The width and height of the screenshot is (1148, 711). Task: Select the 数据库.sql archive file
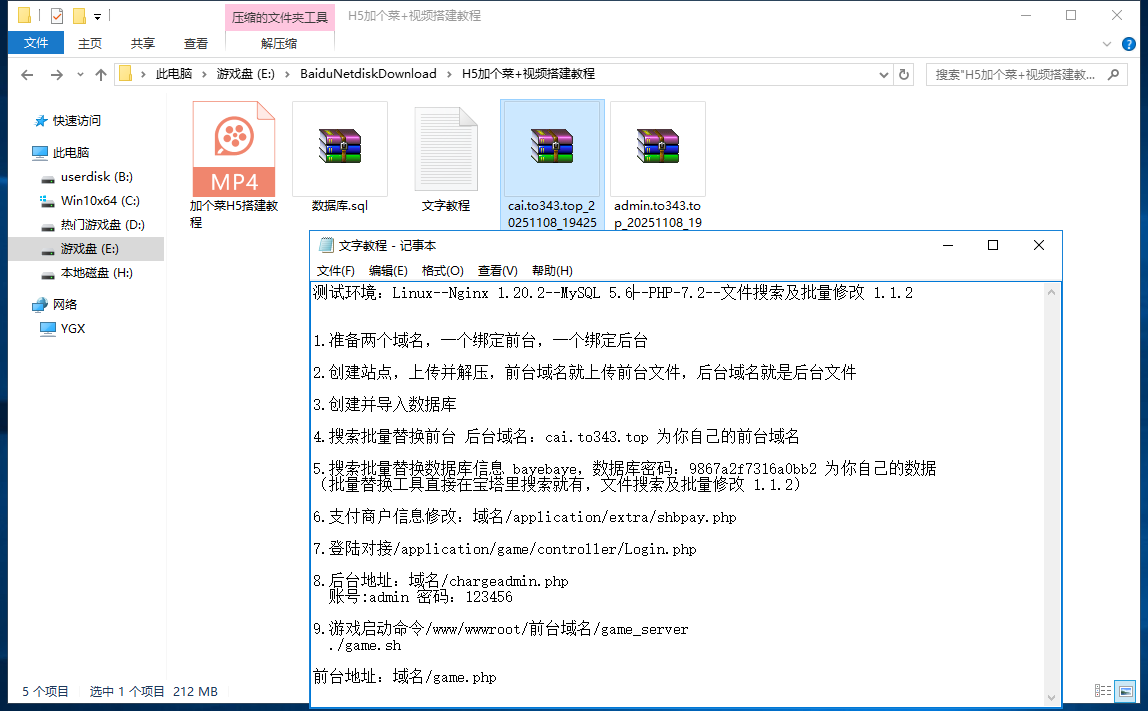(x=340, y=150)
